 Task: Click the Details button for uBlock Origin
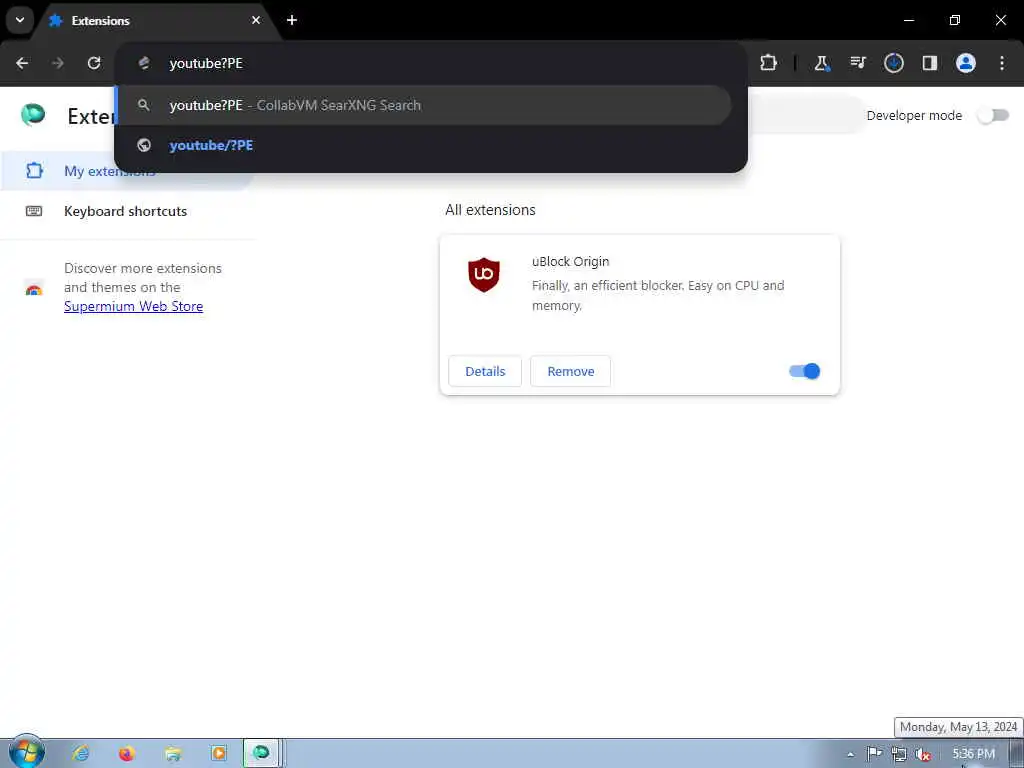pos(485,371)
